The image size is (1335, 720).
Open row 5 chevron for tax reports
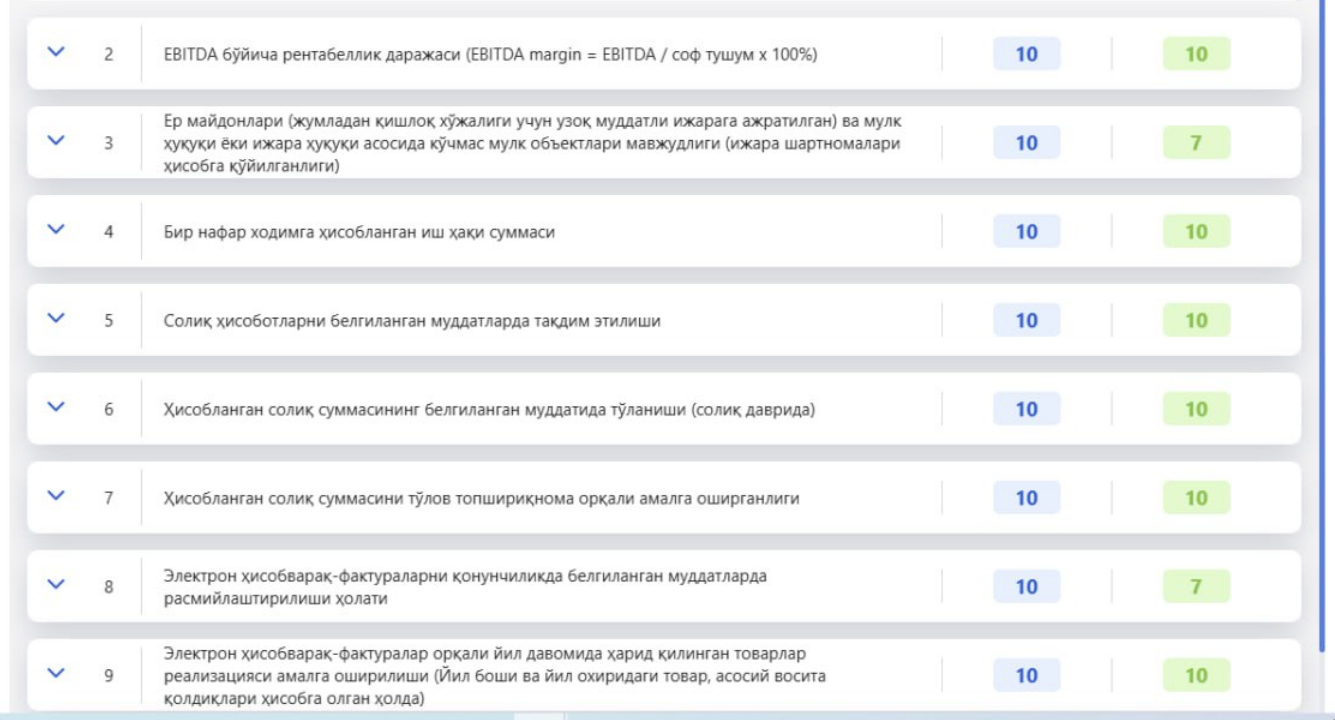[56, 320]
